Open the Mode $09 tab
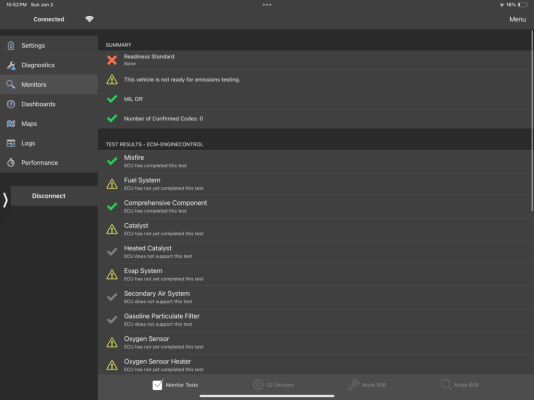The width and height of the screenshot is (534, 400). click(x=459, y=385)
